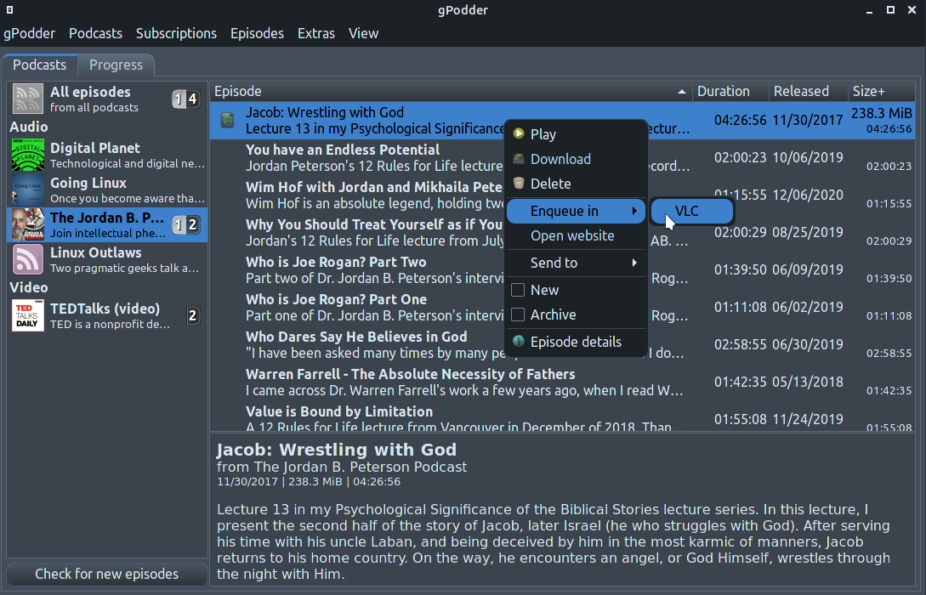Click Check for new episodes button
926x595 pixels.
pyautogui.click(x=107, y=574)
